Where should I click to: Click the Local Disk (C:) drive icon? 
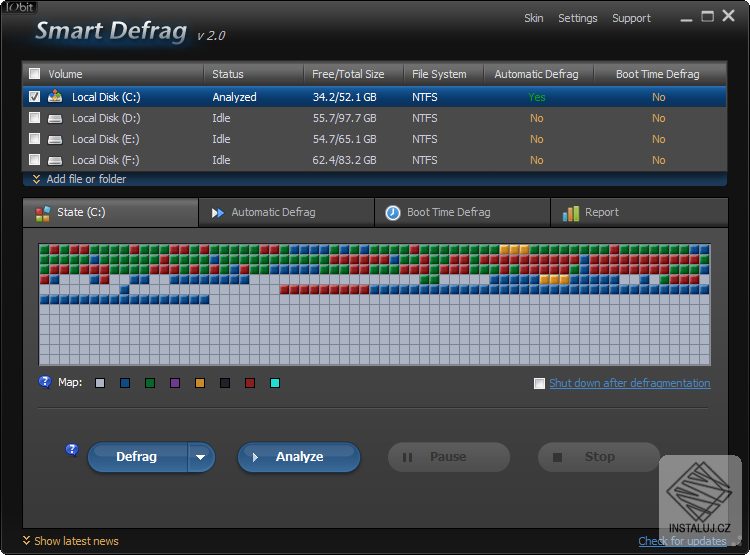click(x=55, y=97)
